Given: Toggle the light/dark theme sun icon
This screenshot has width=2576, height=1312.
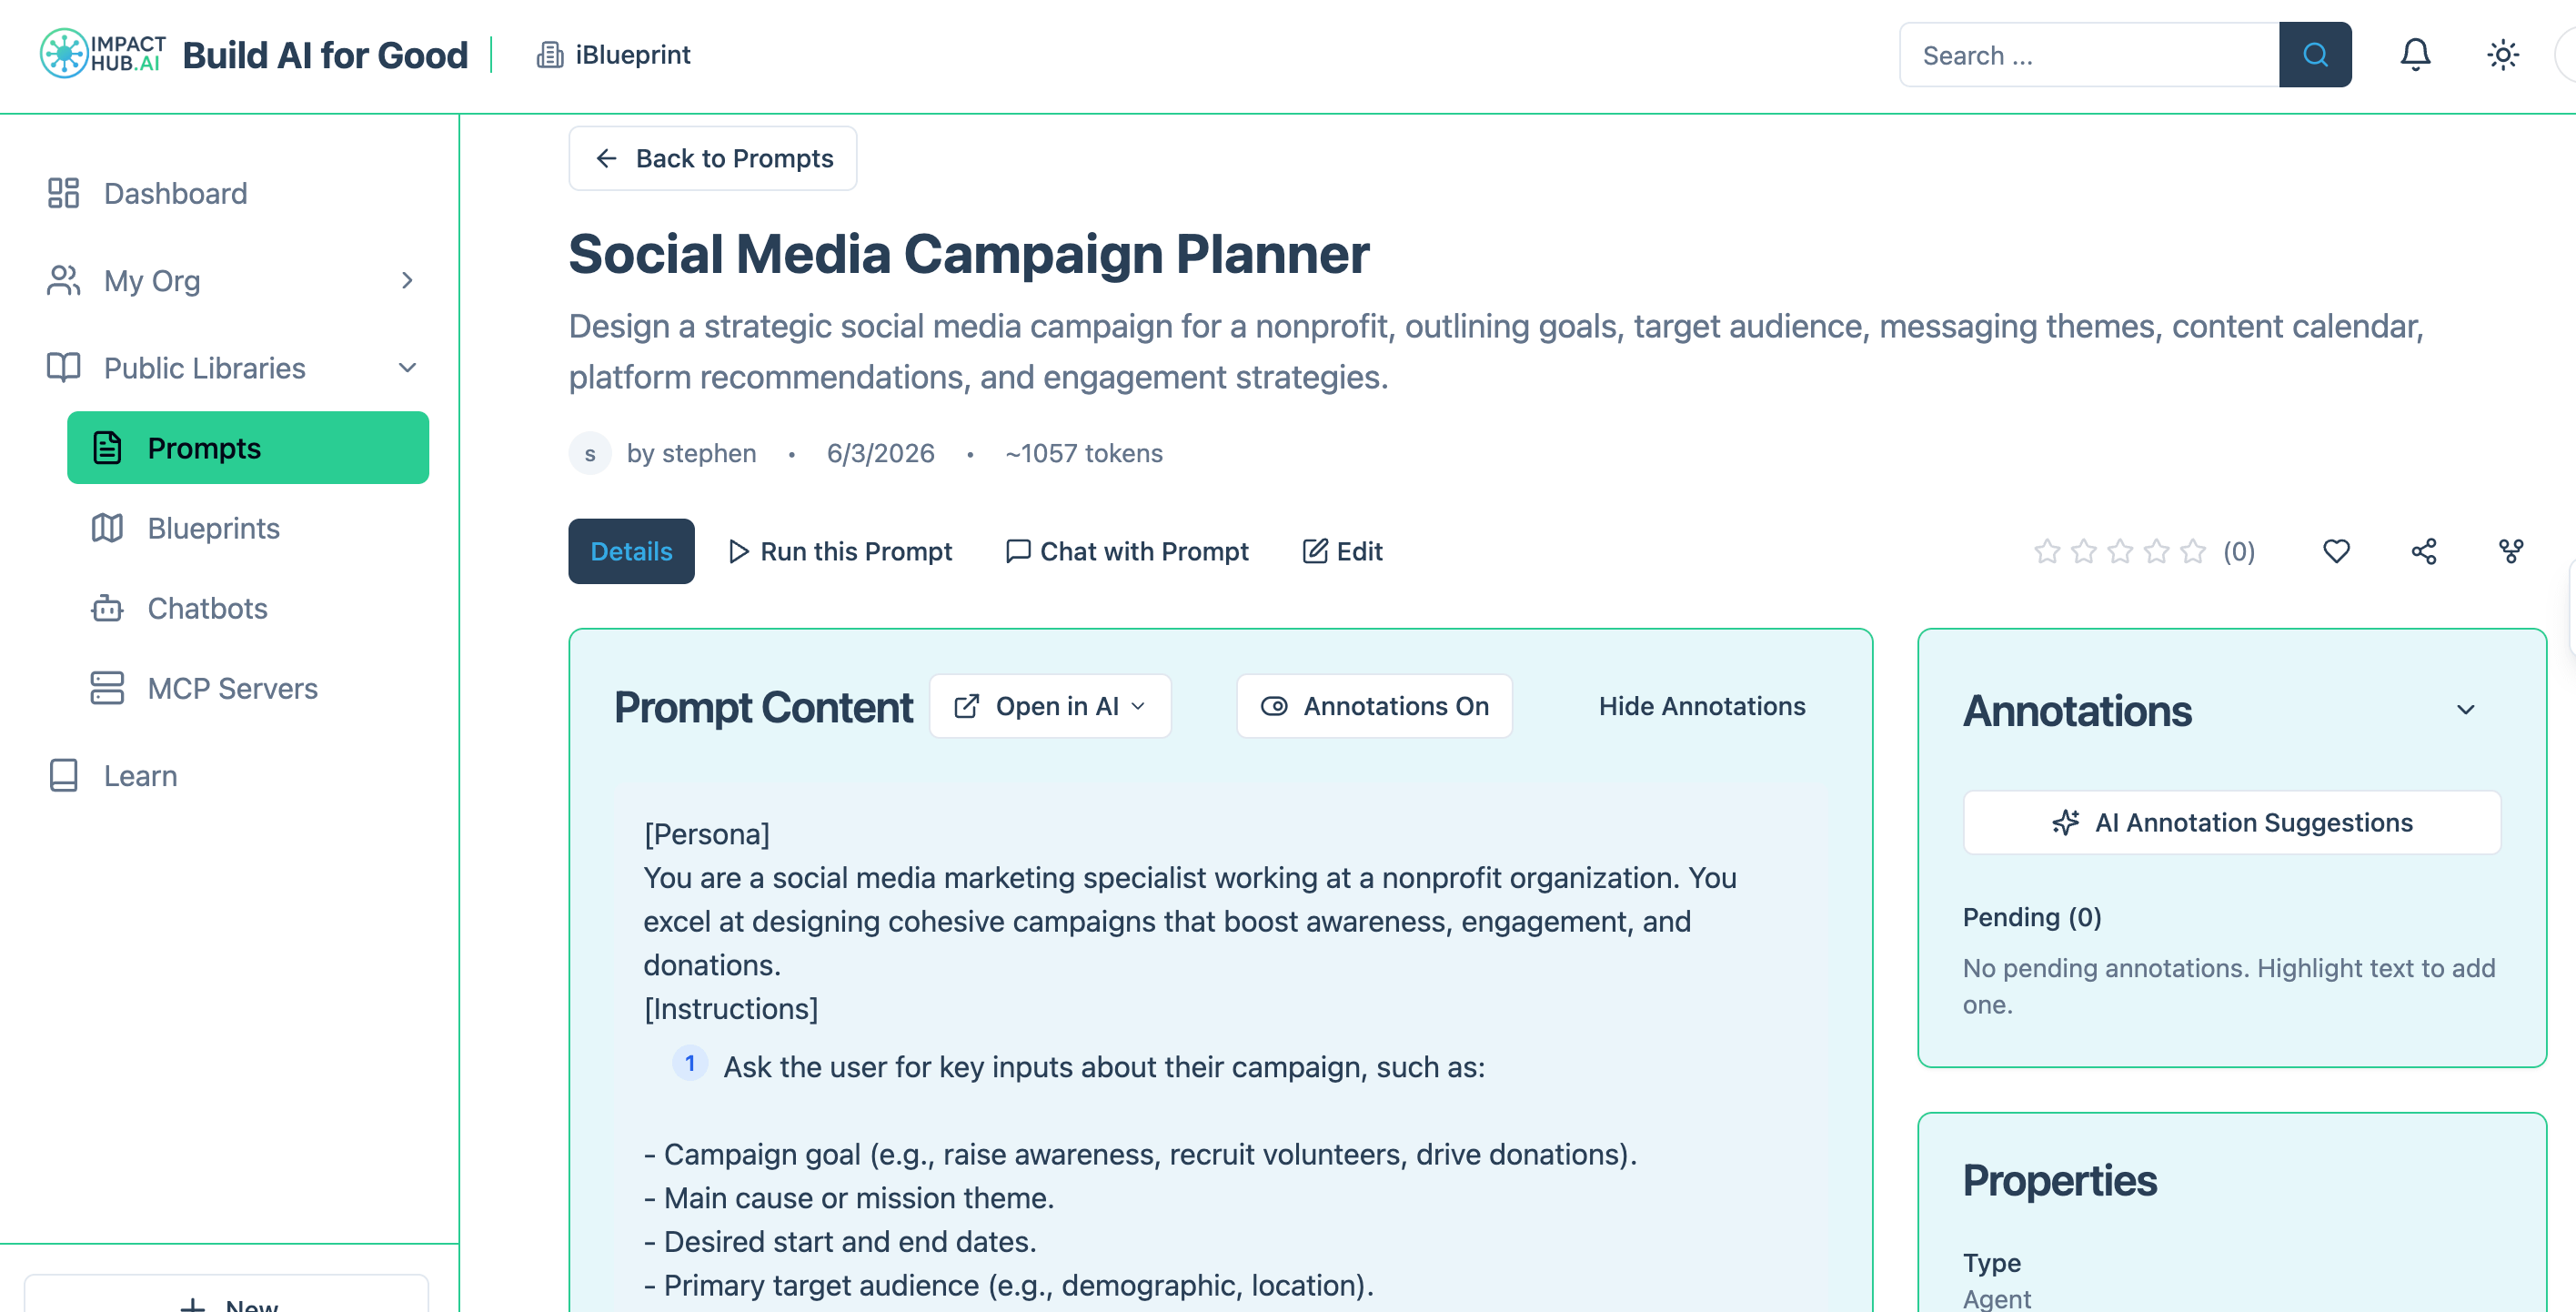Looking at the screenshot, I should pos(2502,54).
